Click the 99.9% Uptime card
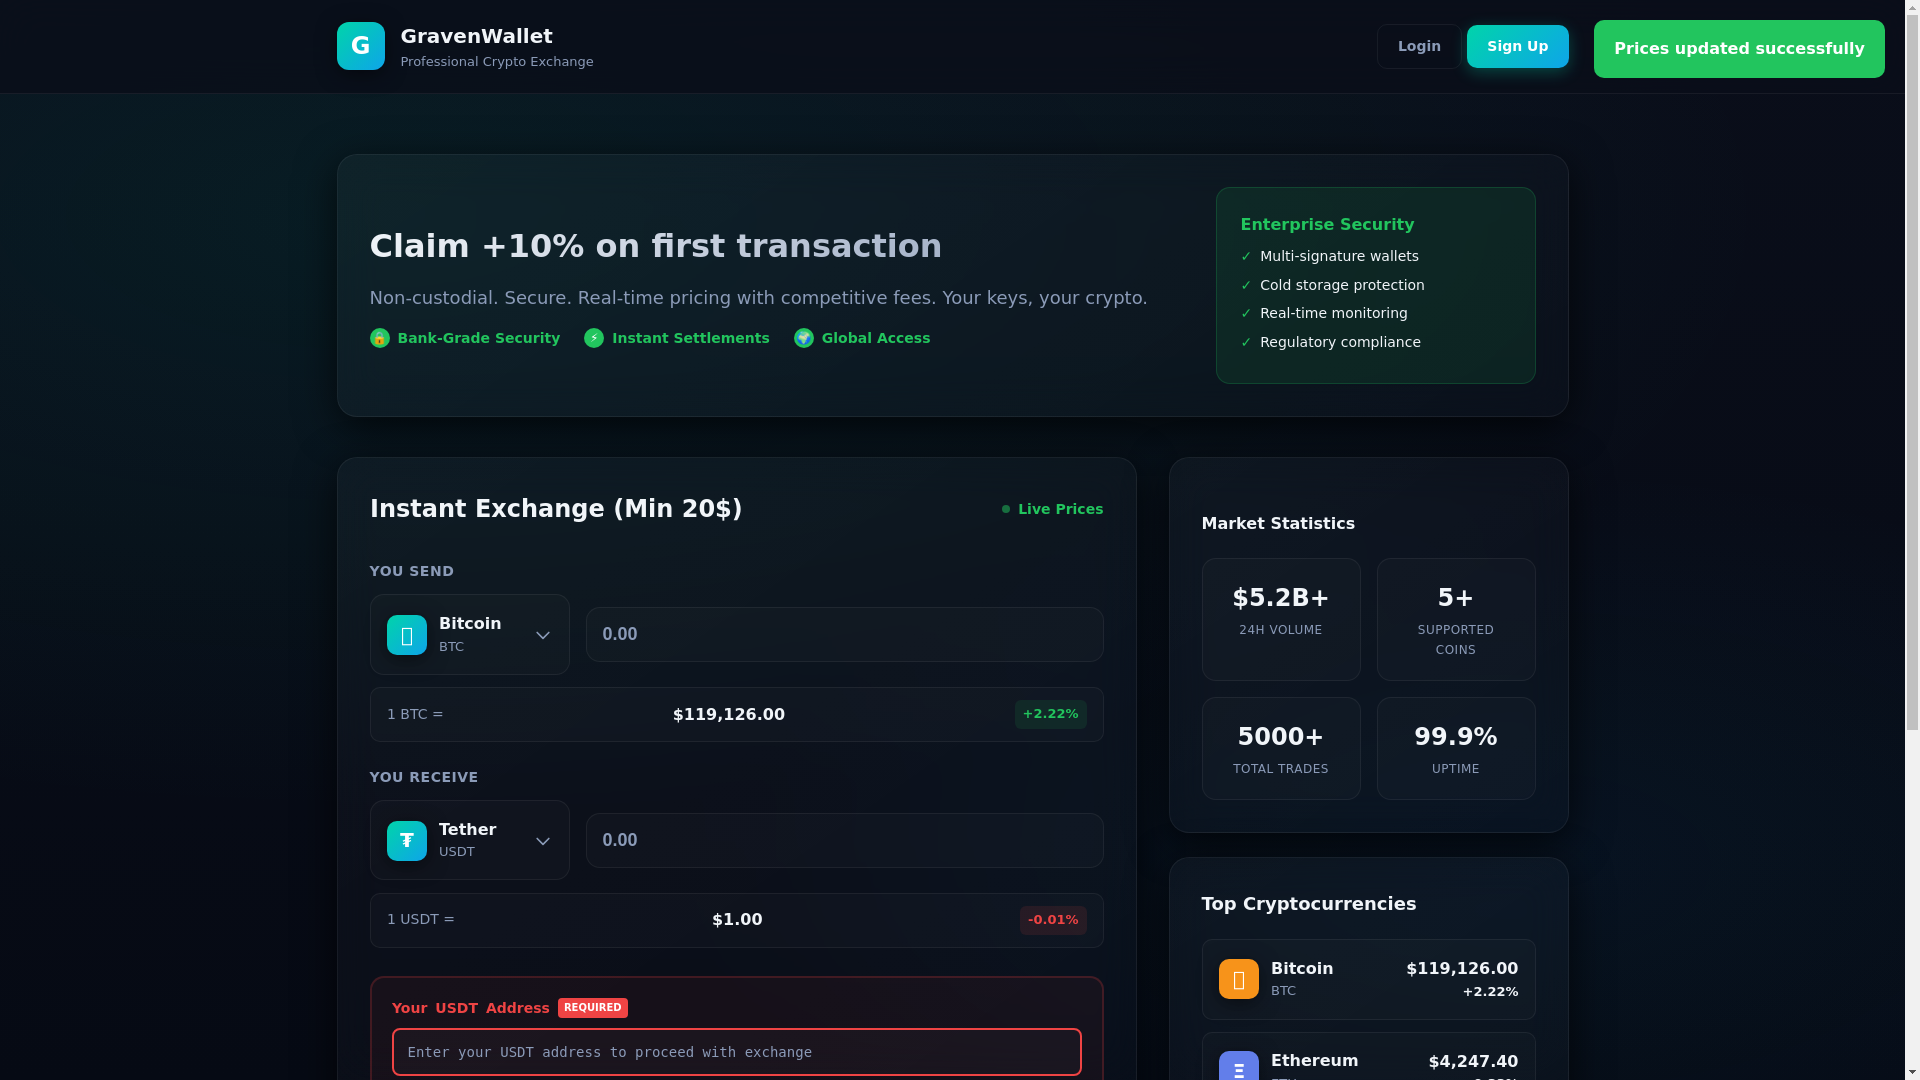The height and width of the screenshot is (1080, 1920). point(1456,748)
